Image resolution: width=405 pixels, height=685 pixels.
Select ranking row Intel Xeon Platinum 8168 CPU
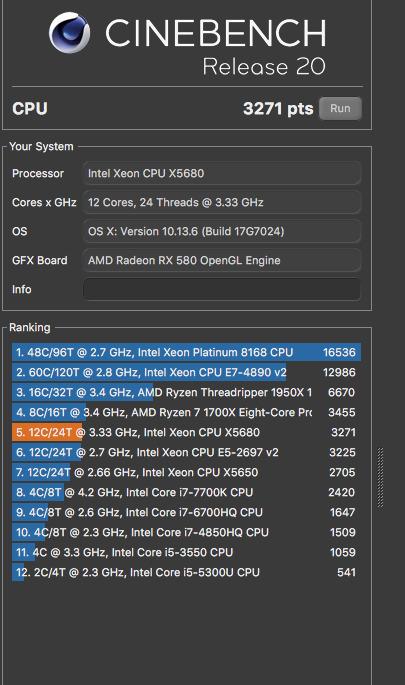pos(187,352)
